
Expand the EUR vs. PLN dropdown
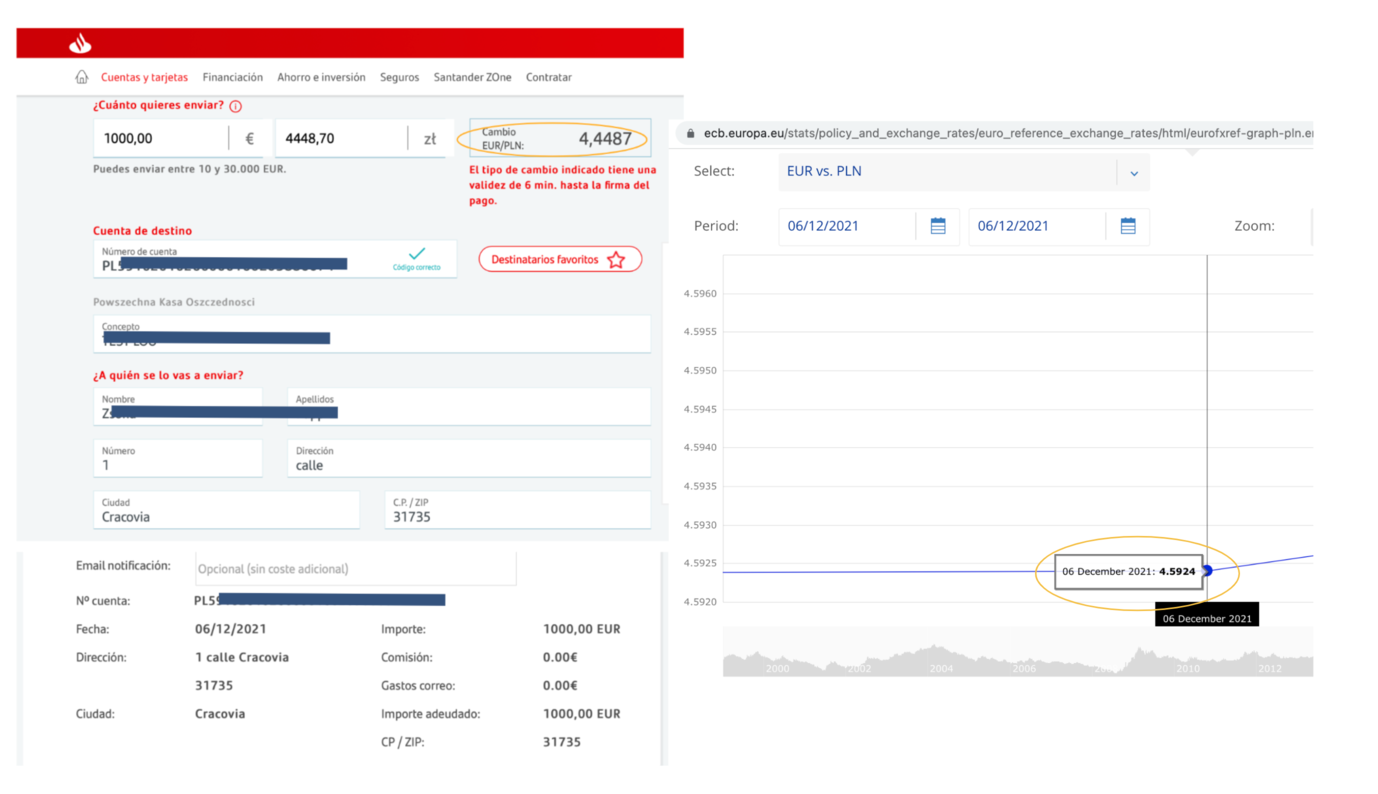(1134, 172)
